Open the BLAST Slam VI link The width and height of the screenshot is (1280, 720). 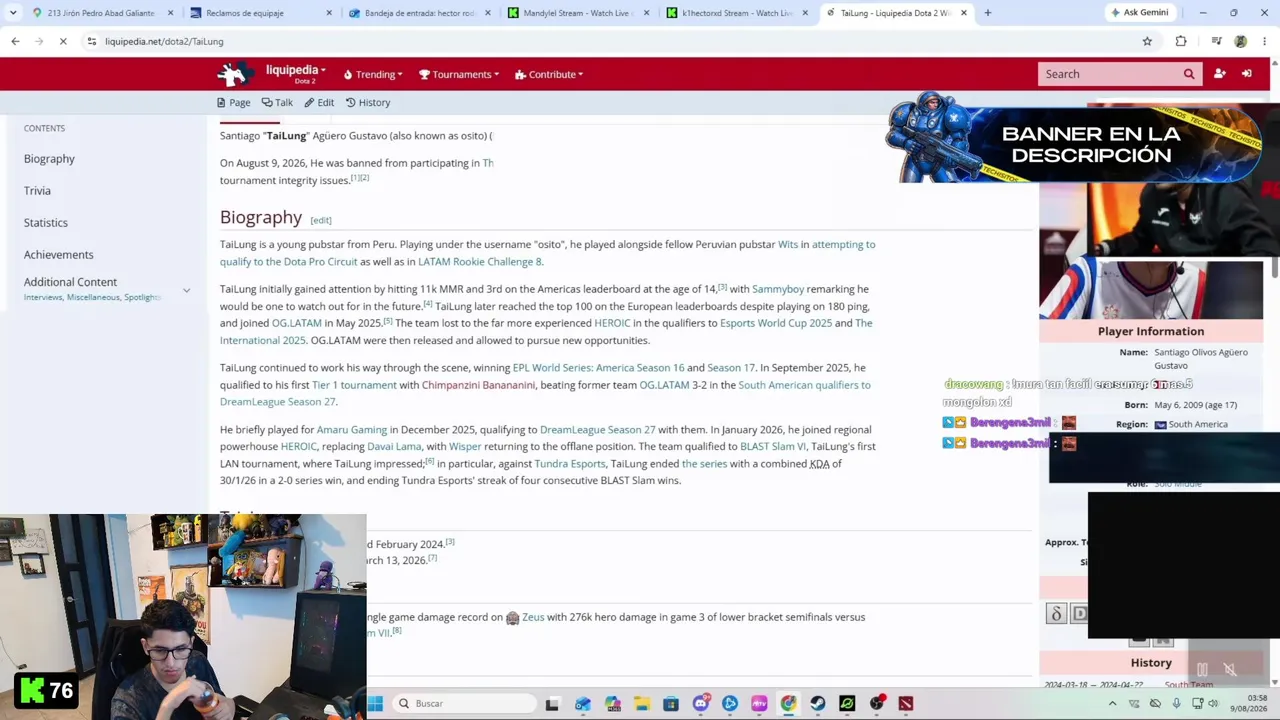click(773, 447)
